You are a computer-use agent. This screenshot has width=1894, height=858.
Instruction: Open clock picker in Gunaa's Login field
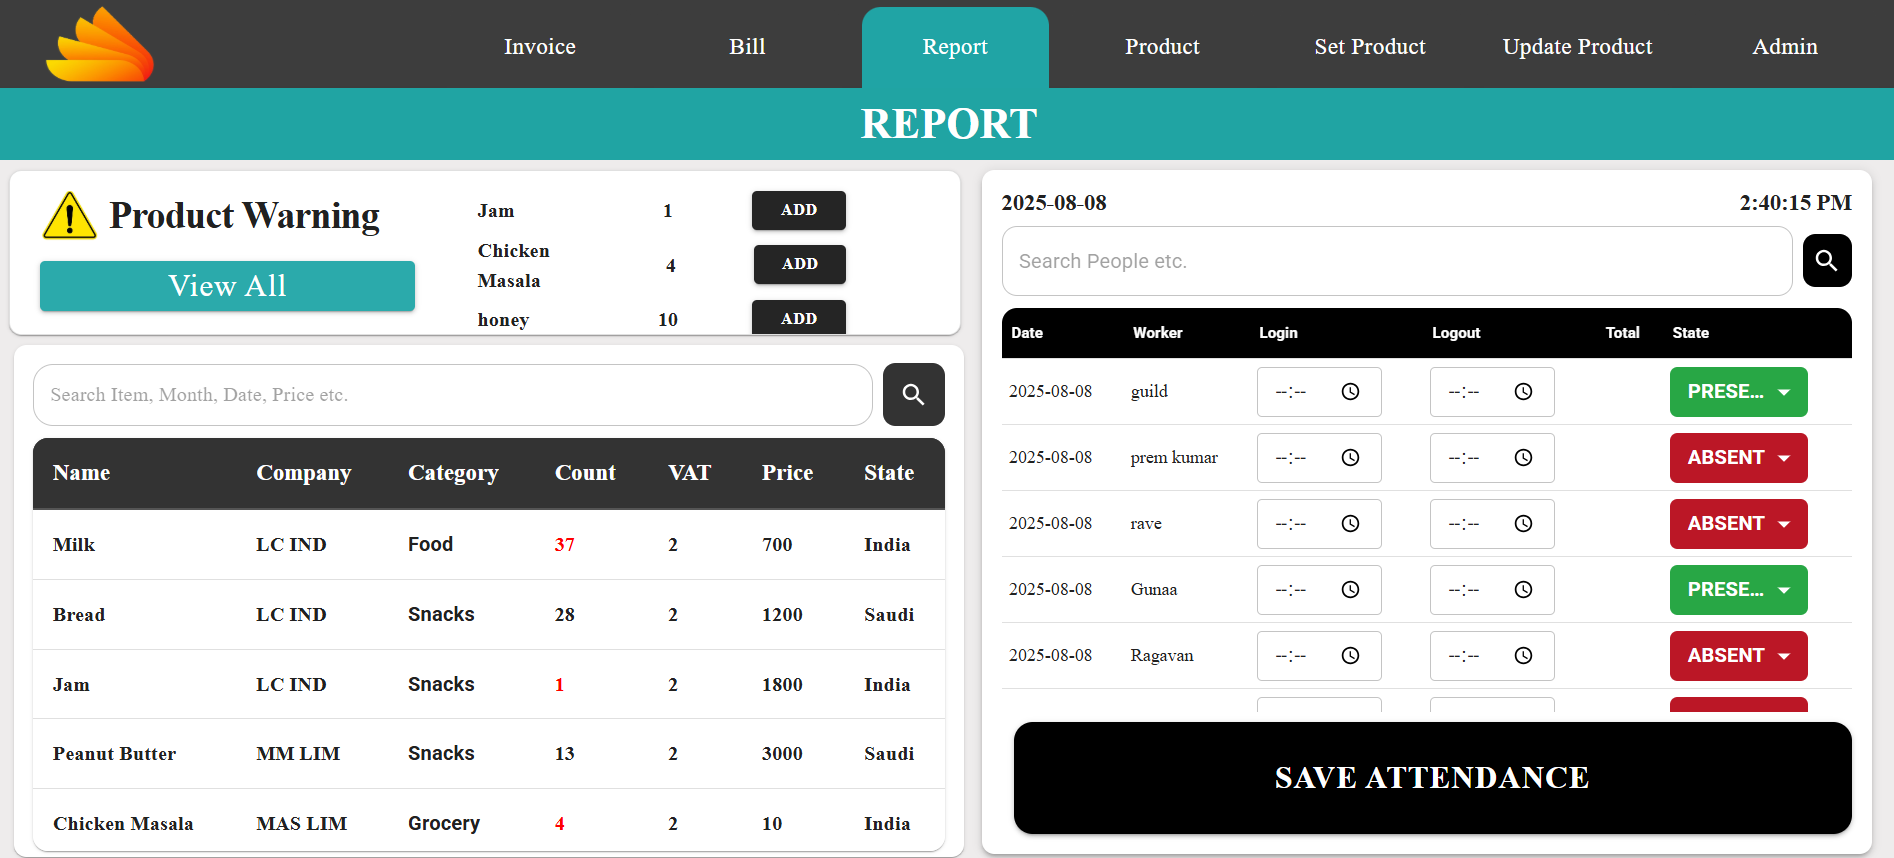[x=1350, y=590]
